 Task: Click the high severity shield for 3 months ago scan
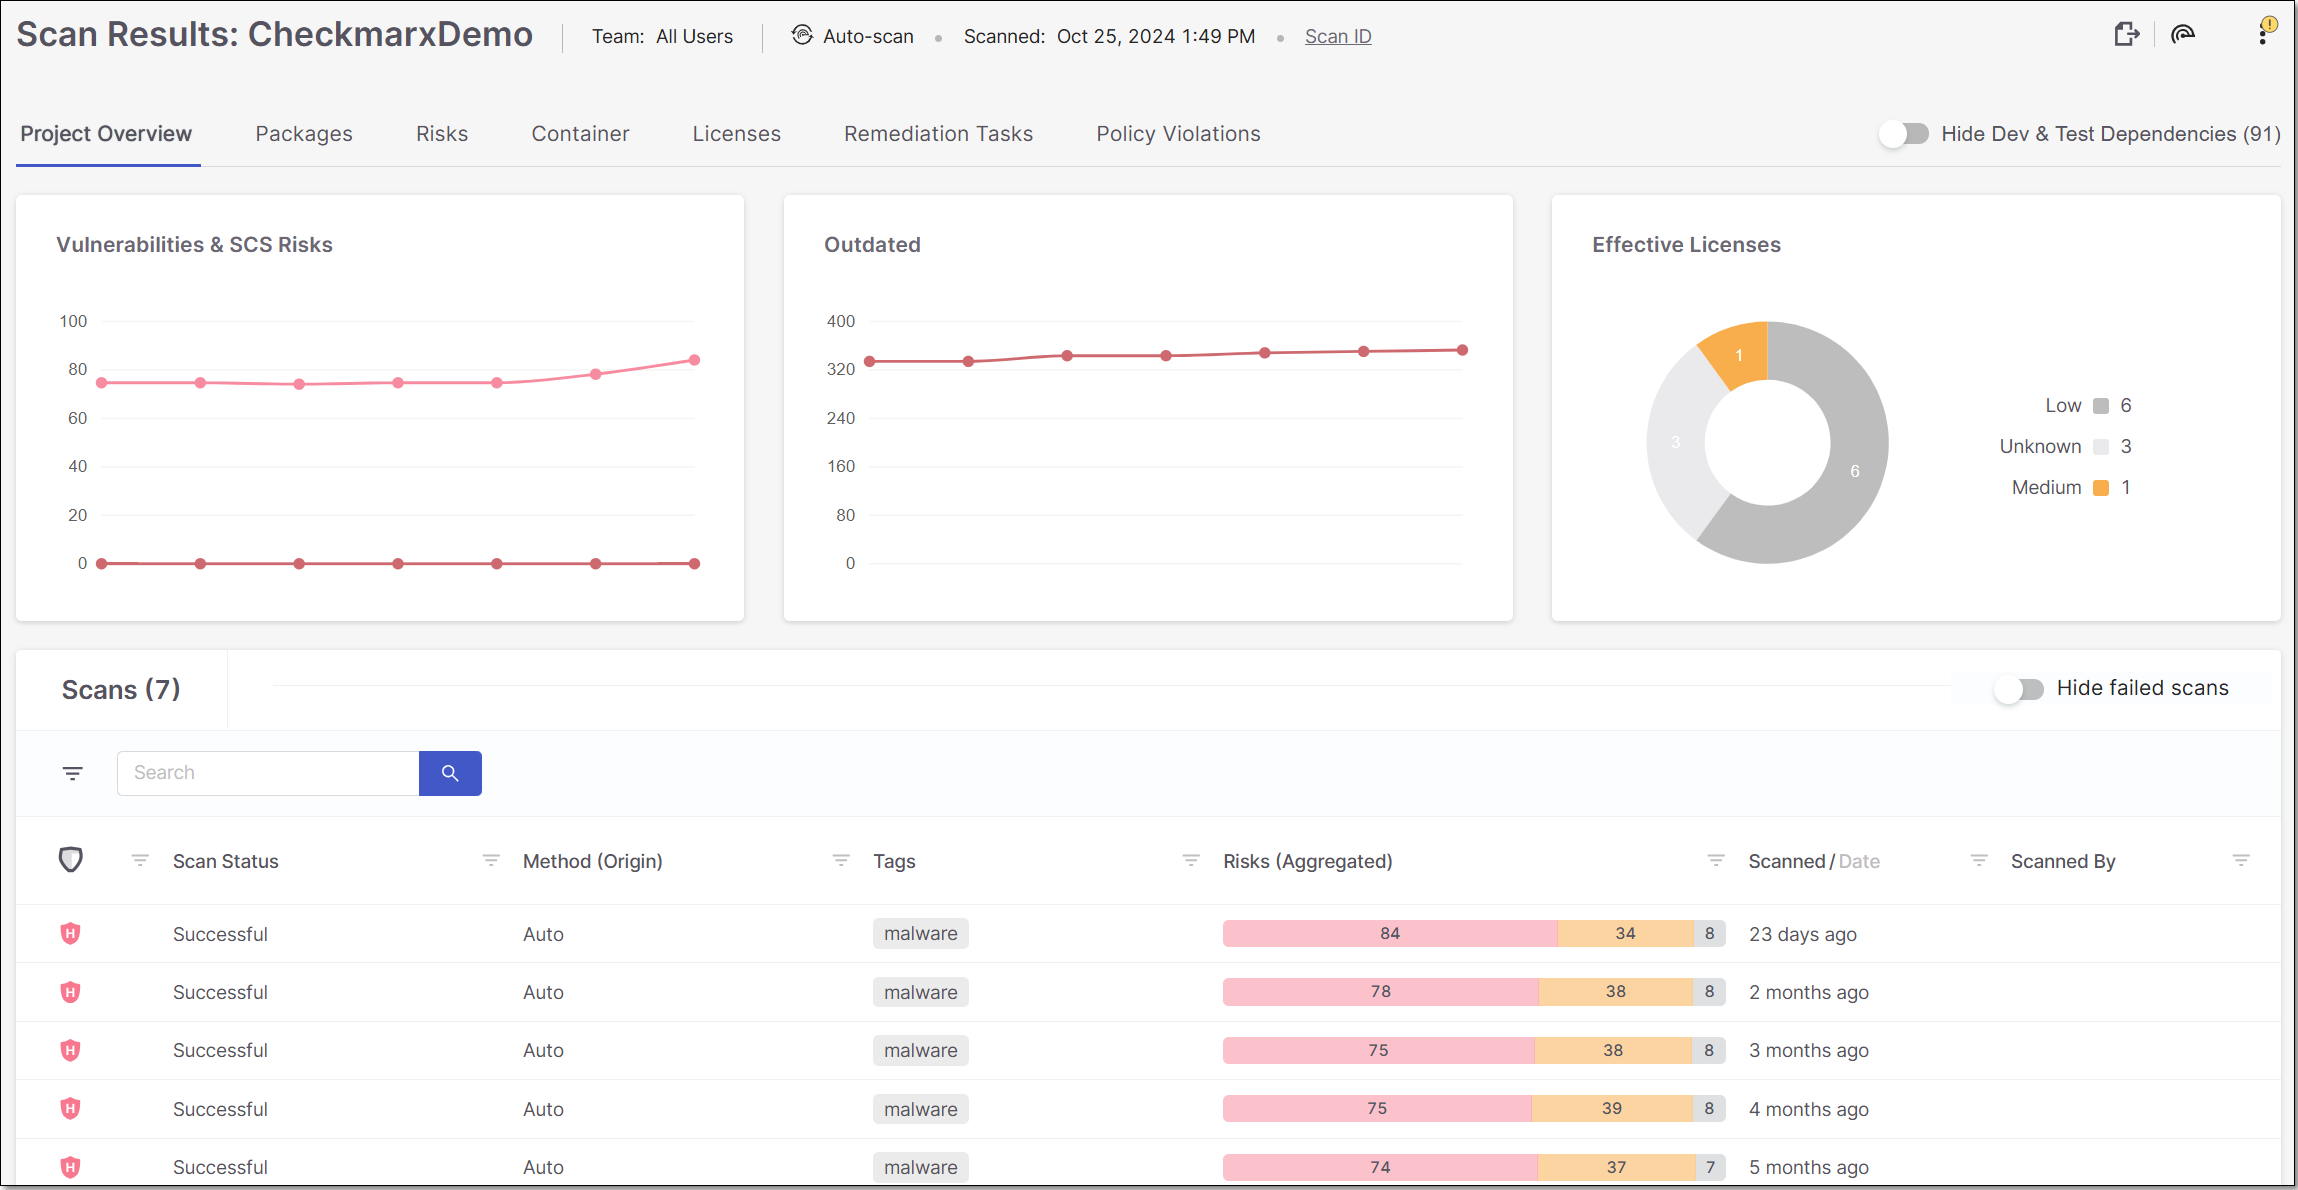click(70, 1050)
